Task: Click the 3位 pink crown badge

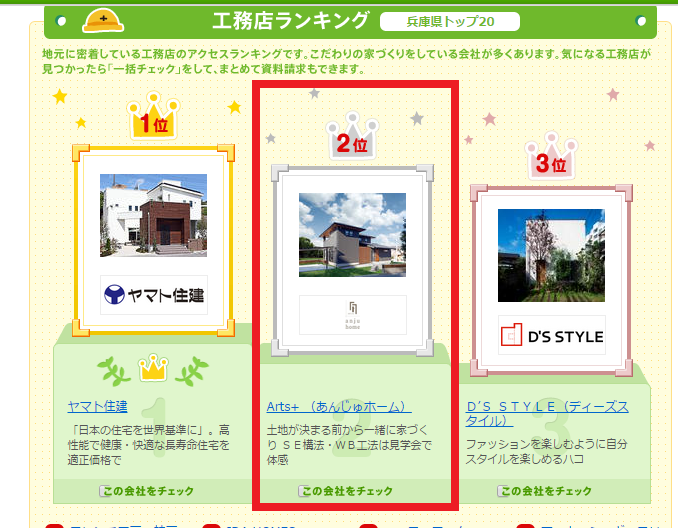Action: point(551,156)
